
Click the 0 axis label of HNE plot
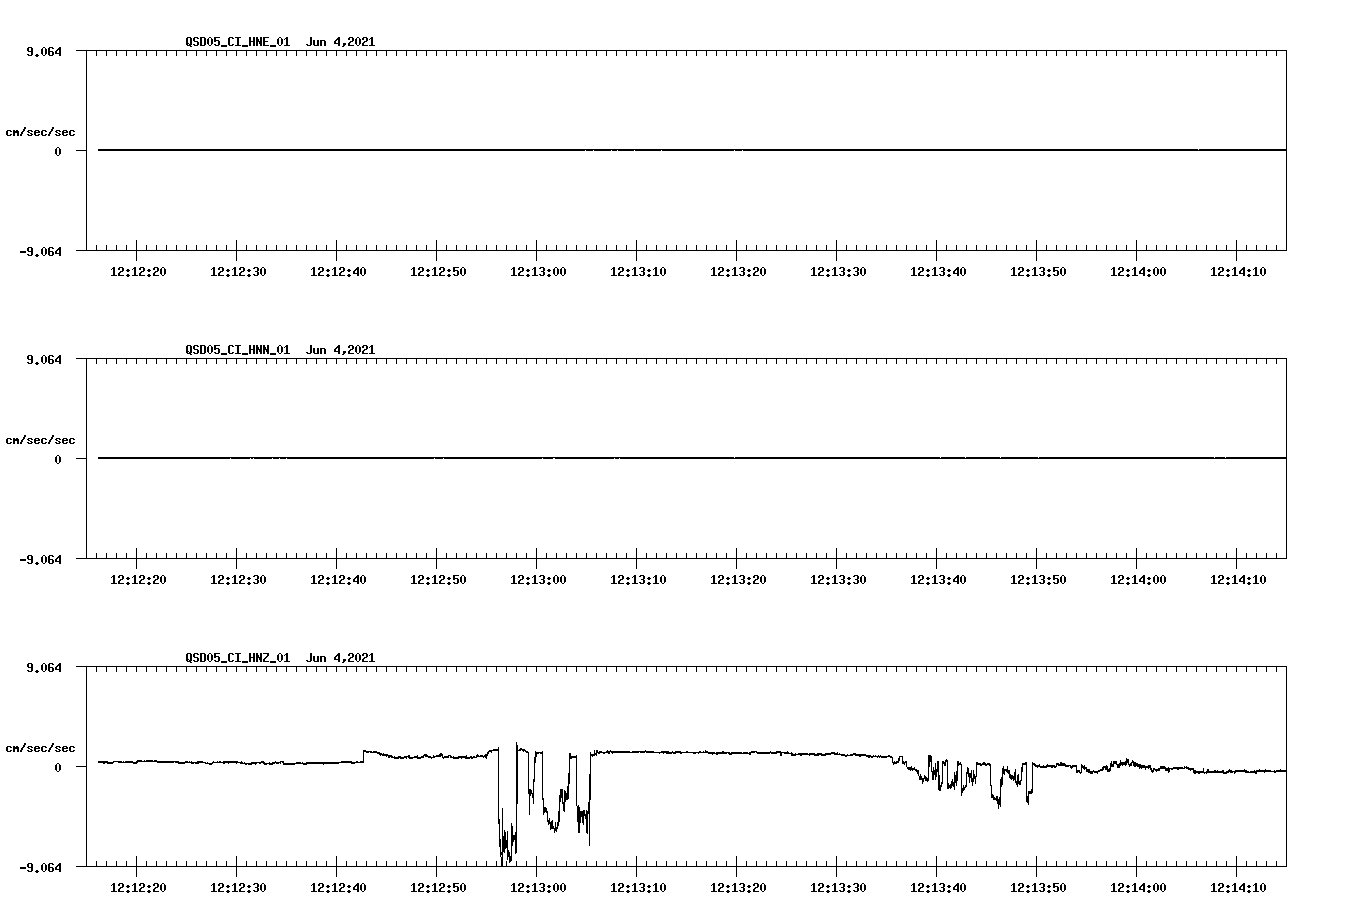(58, 151)
